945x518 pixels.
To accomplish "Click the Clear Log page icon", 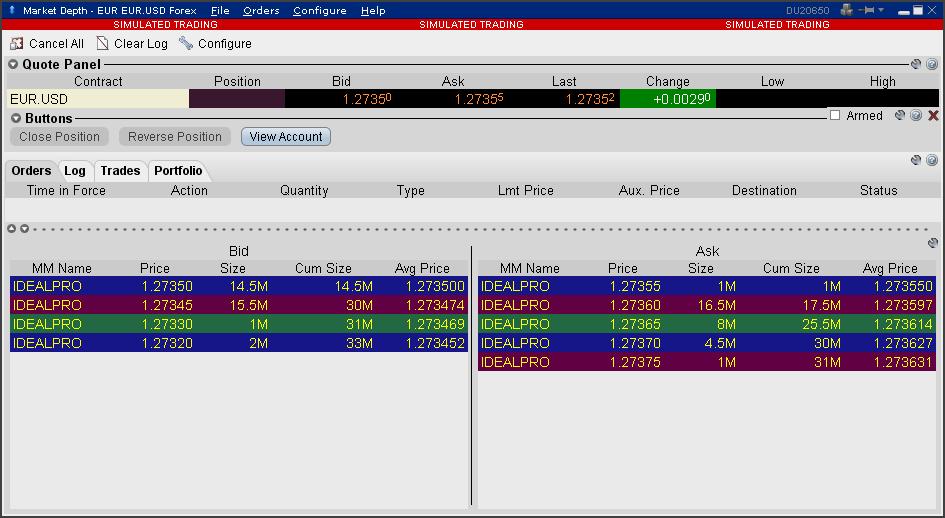I will (x=103, y=43).
